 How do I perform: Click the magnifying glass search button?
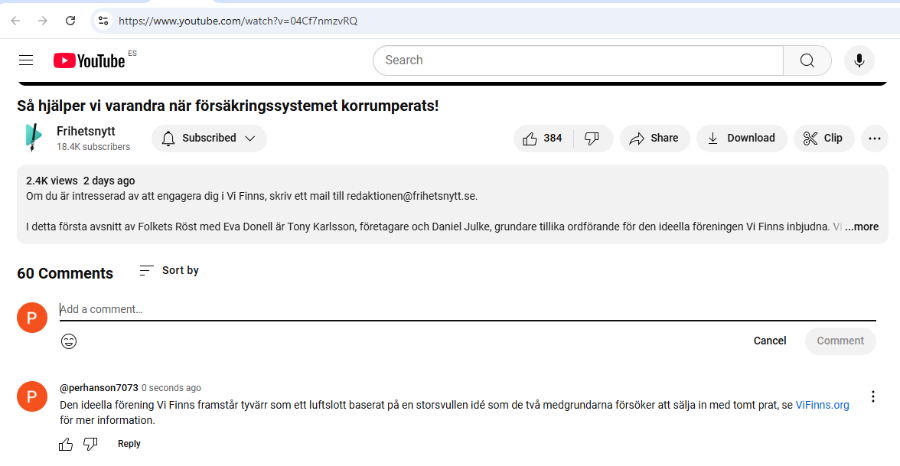(x=806, y=60)
